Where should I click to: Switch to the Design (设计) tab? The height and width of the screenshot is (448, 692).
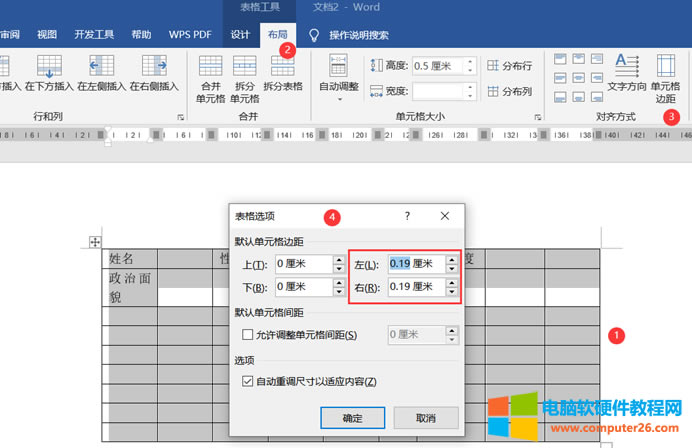240,34
